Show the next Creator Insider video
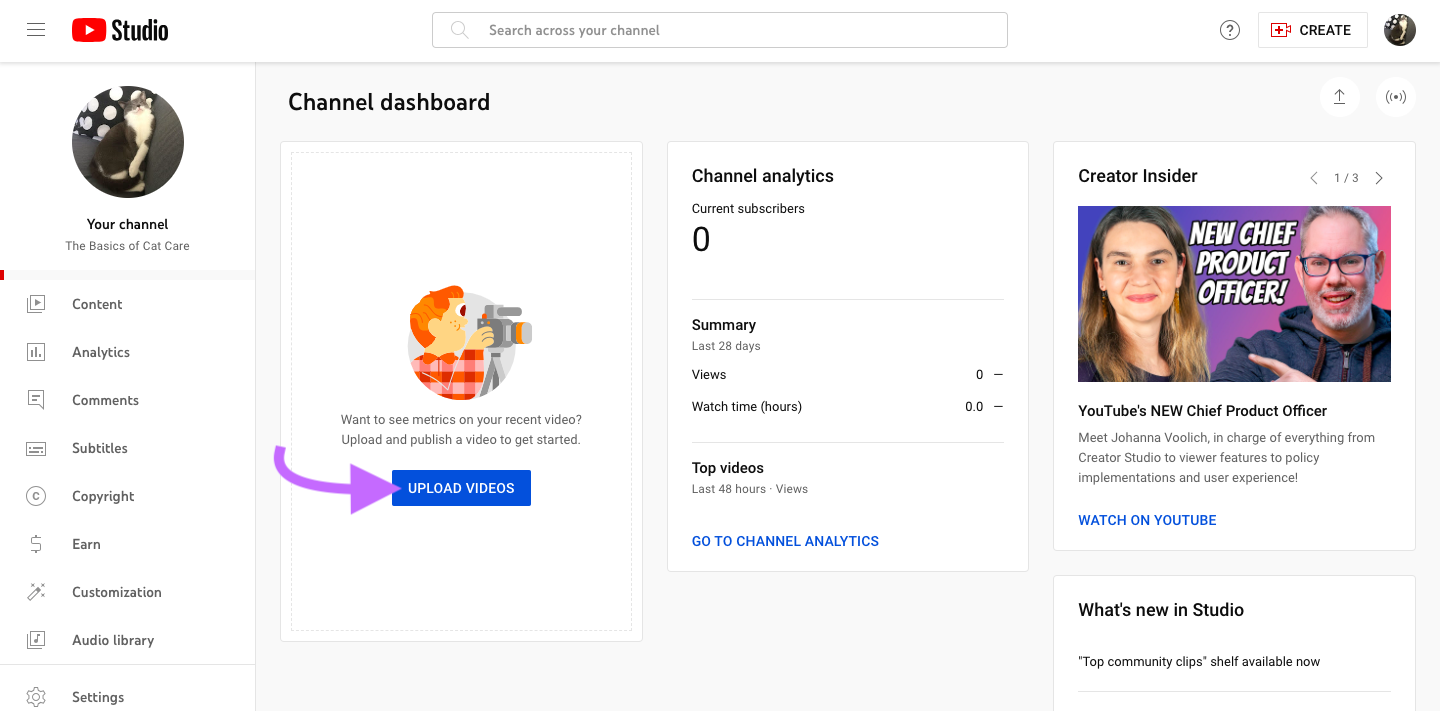Viewport: 1440px width, 711px height. pos(1379,177)
